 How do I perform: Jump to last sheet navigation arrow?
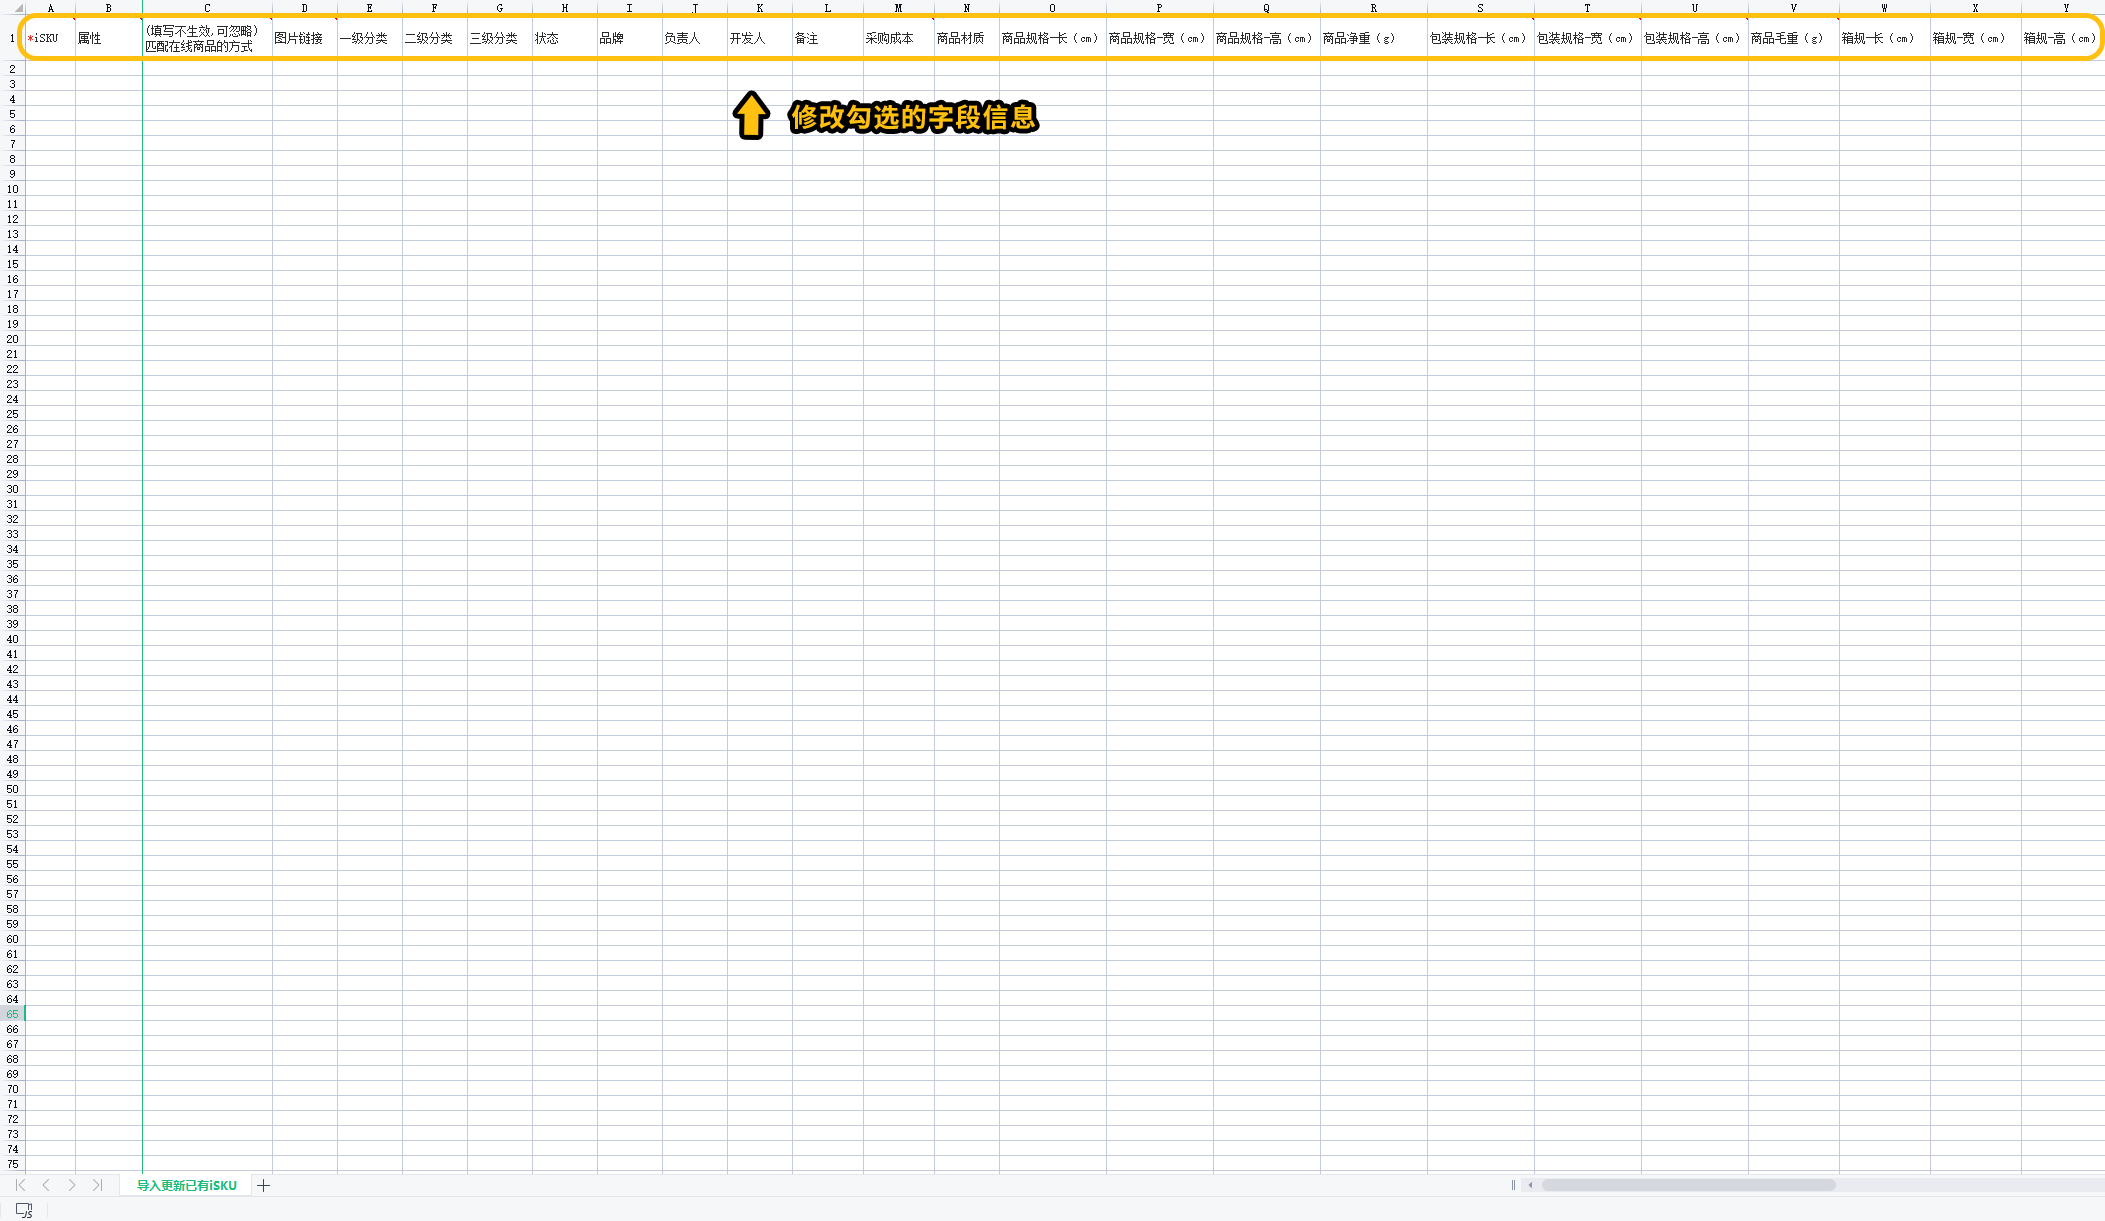pyautogui.click(x=97, y=1185)
